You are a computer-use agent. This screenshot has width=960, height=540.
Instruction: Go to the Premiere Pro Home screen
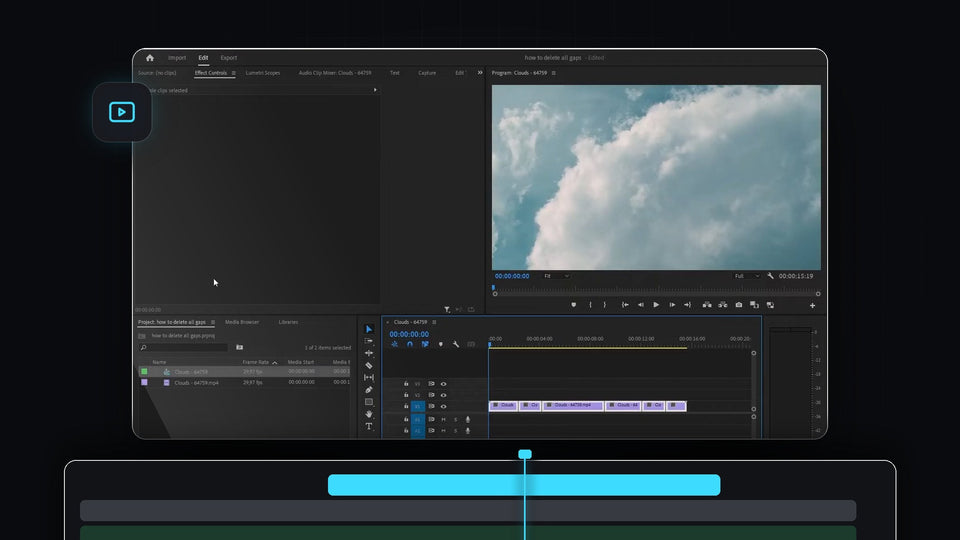[150, 58]
